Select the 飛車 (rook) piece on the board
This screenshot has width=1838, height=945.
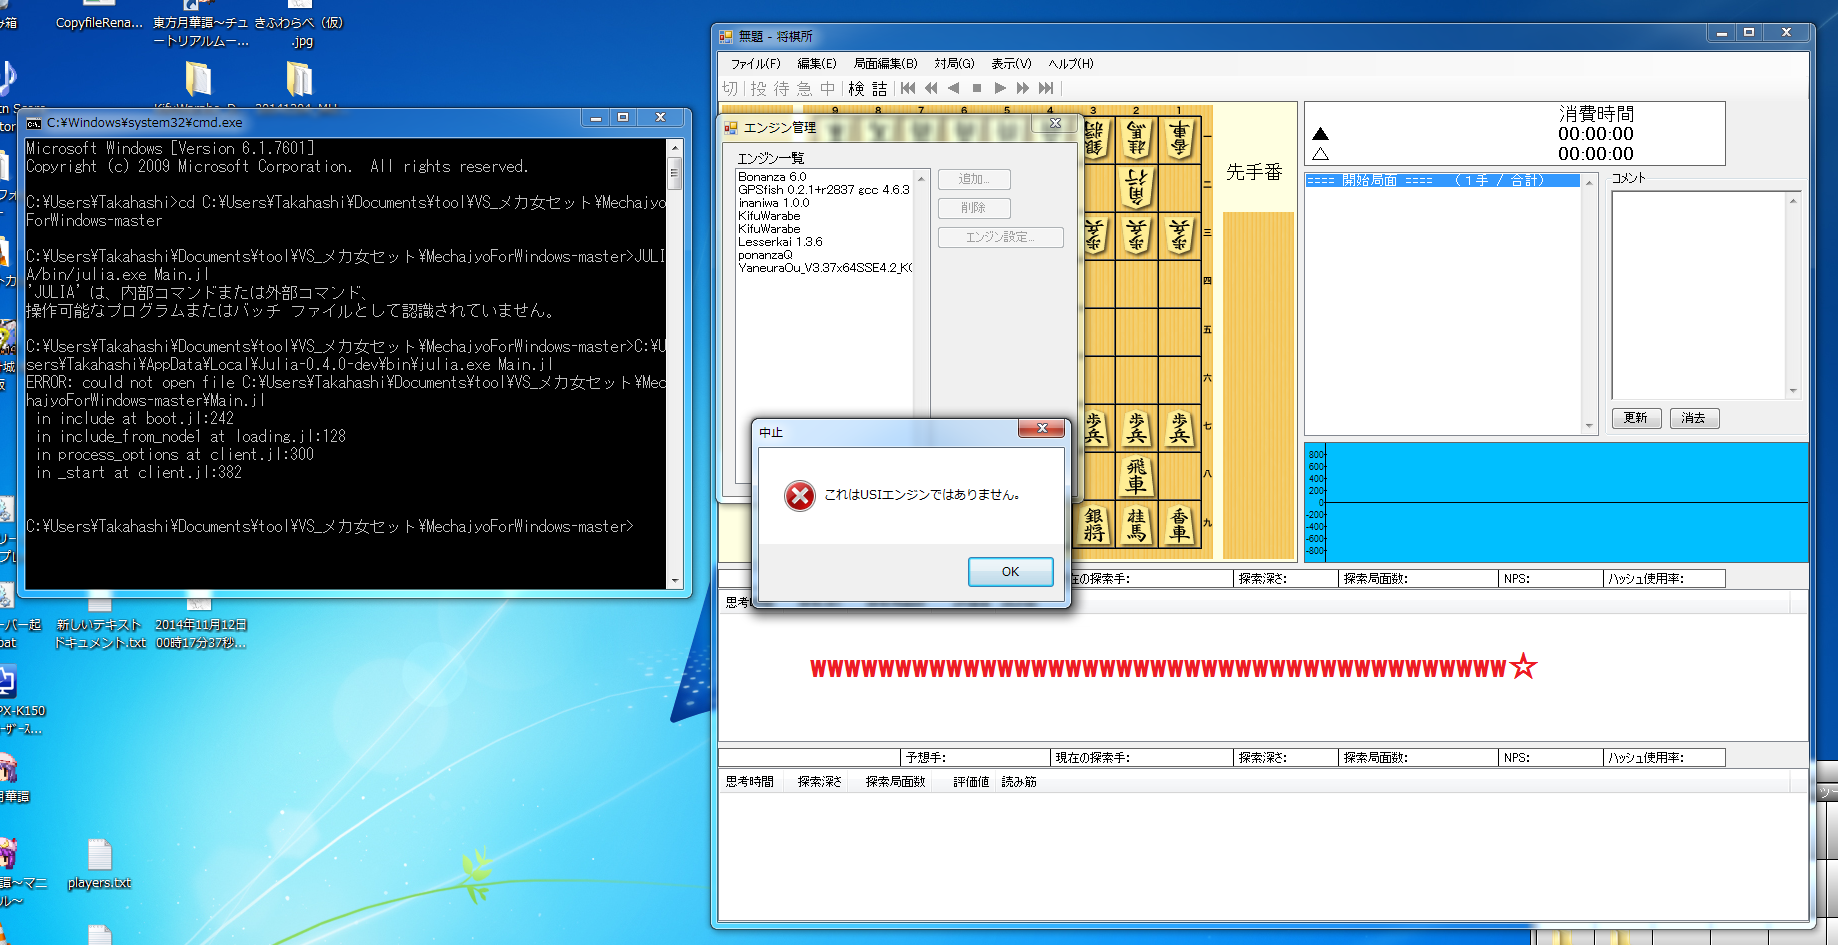point(1137,476)
